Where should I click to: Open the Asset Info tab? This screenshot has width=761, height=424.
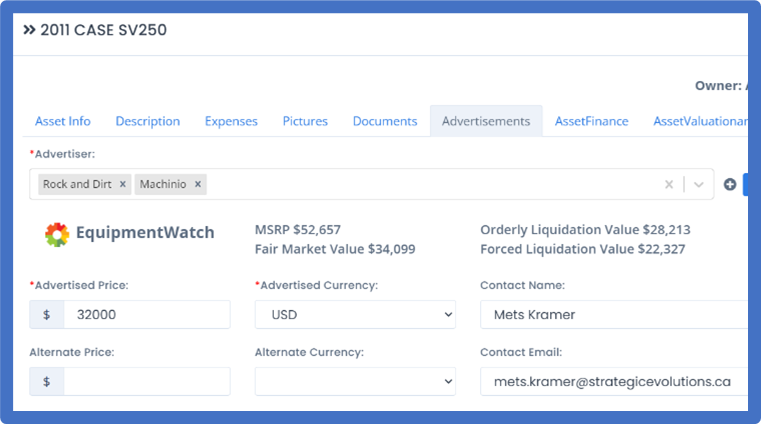coord(63,121)
